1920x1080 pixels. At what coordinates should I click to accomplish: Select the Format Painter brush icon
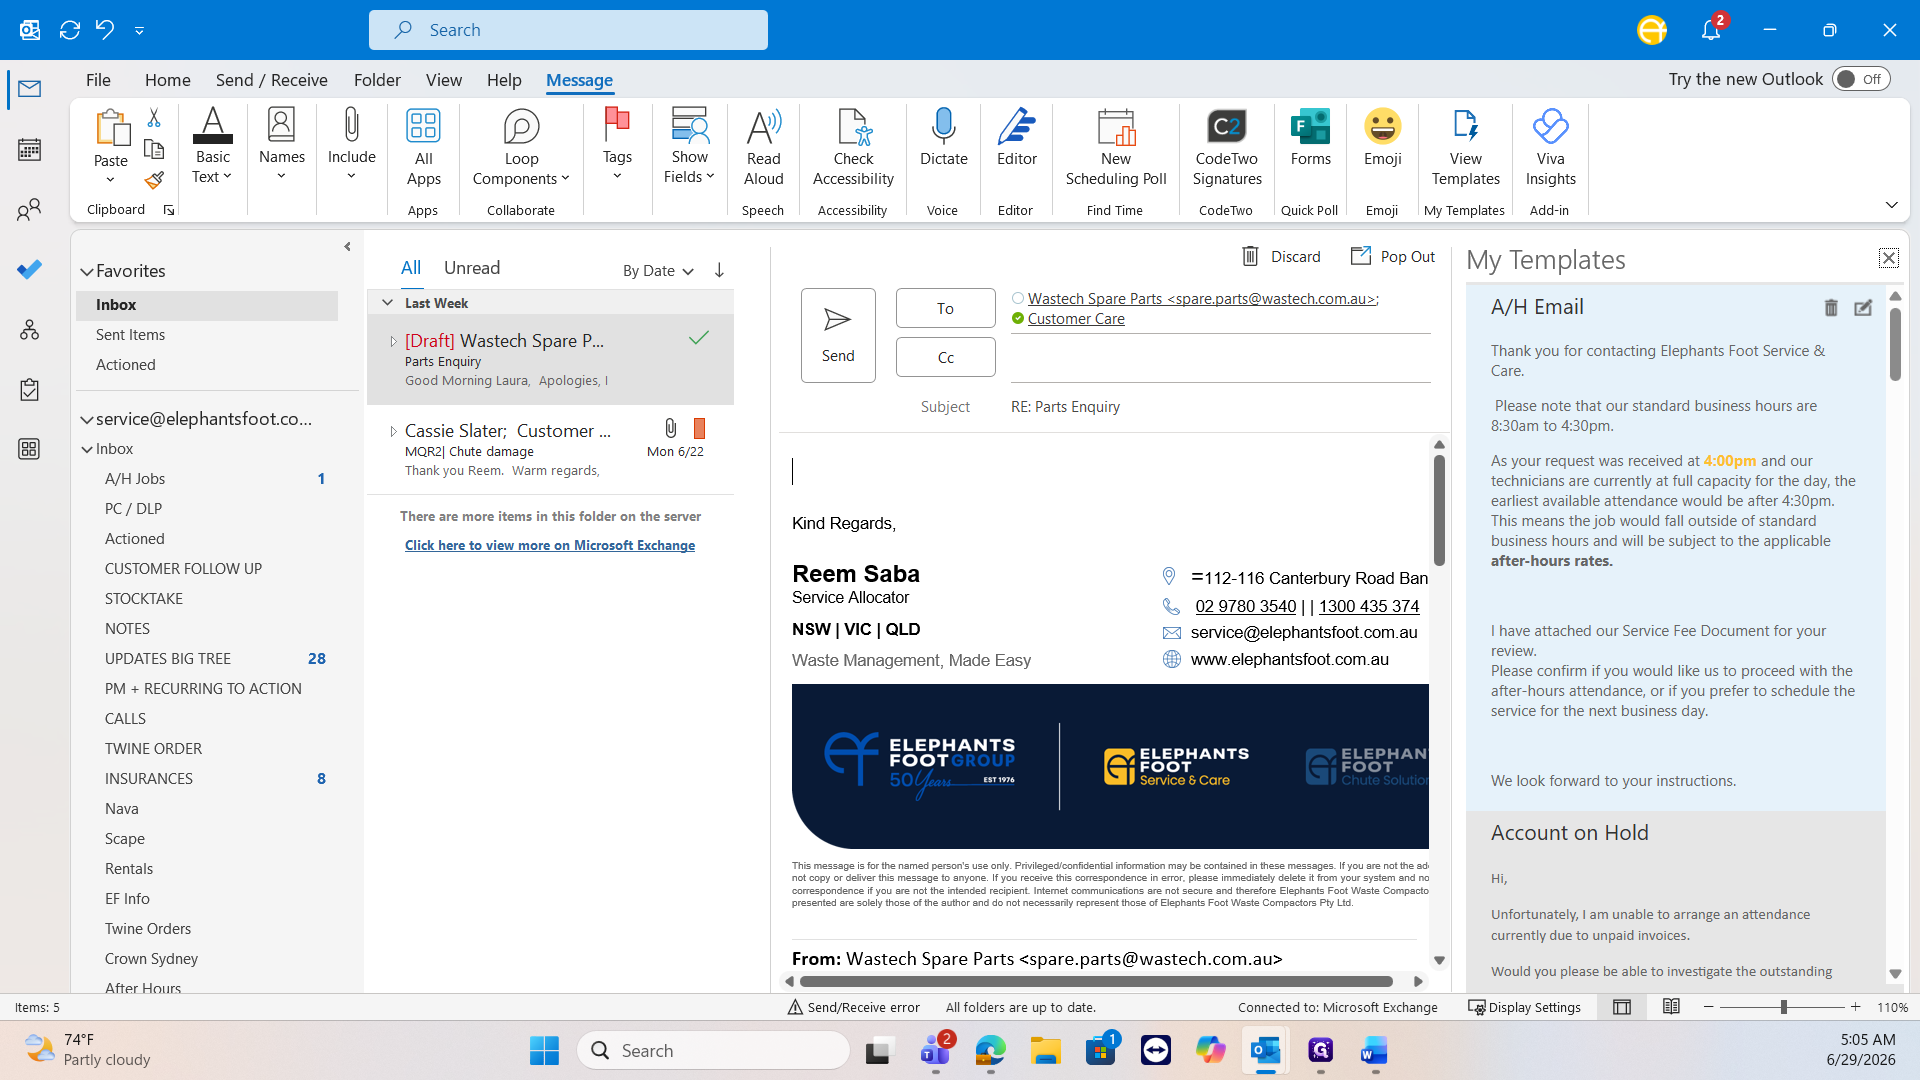click(154, 180)
